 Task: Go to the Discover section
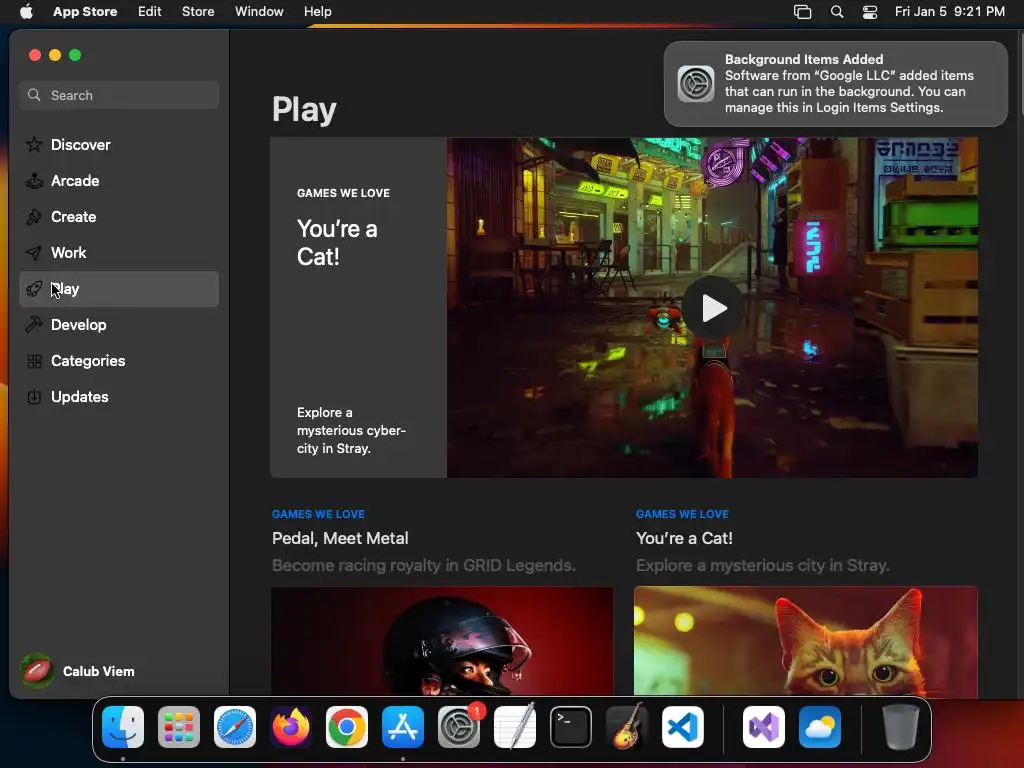(119, 144)
